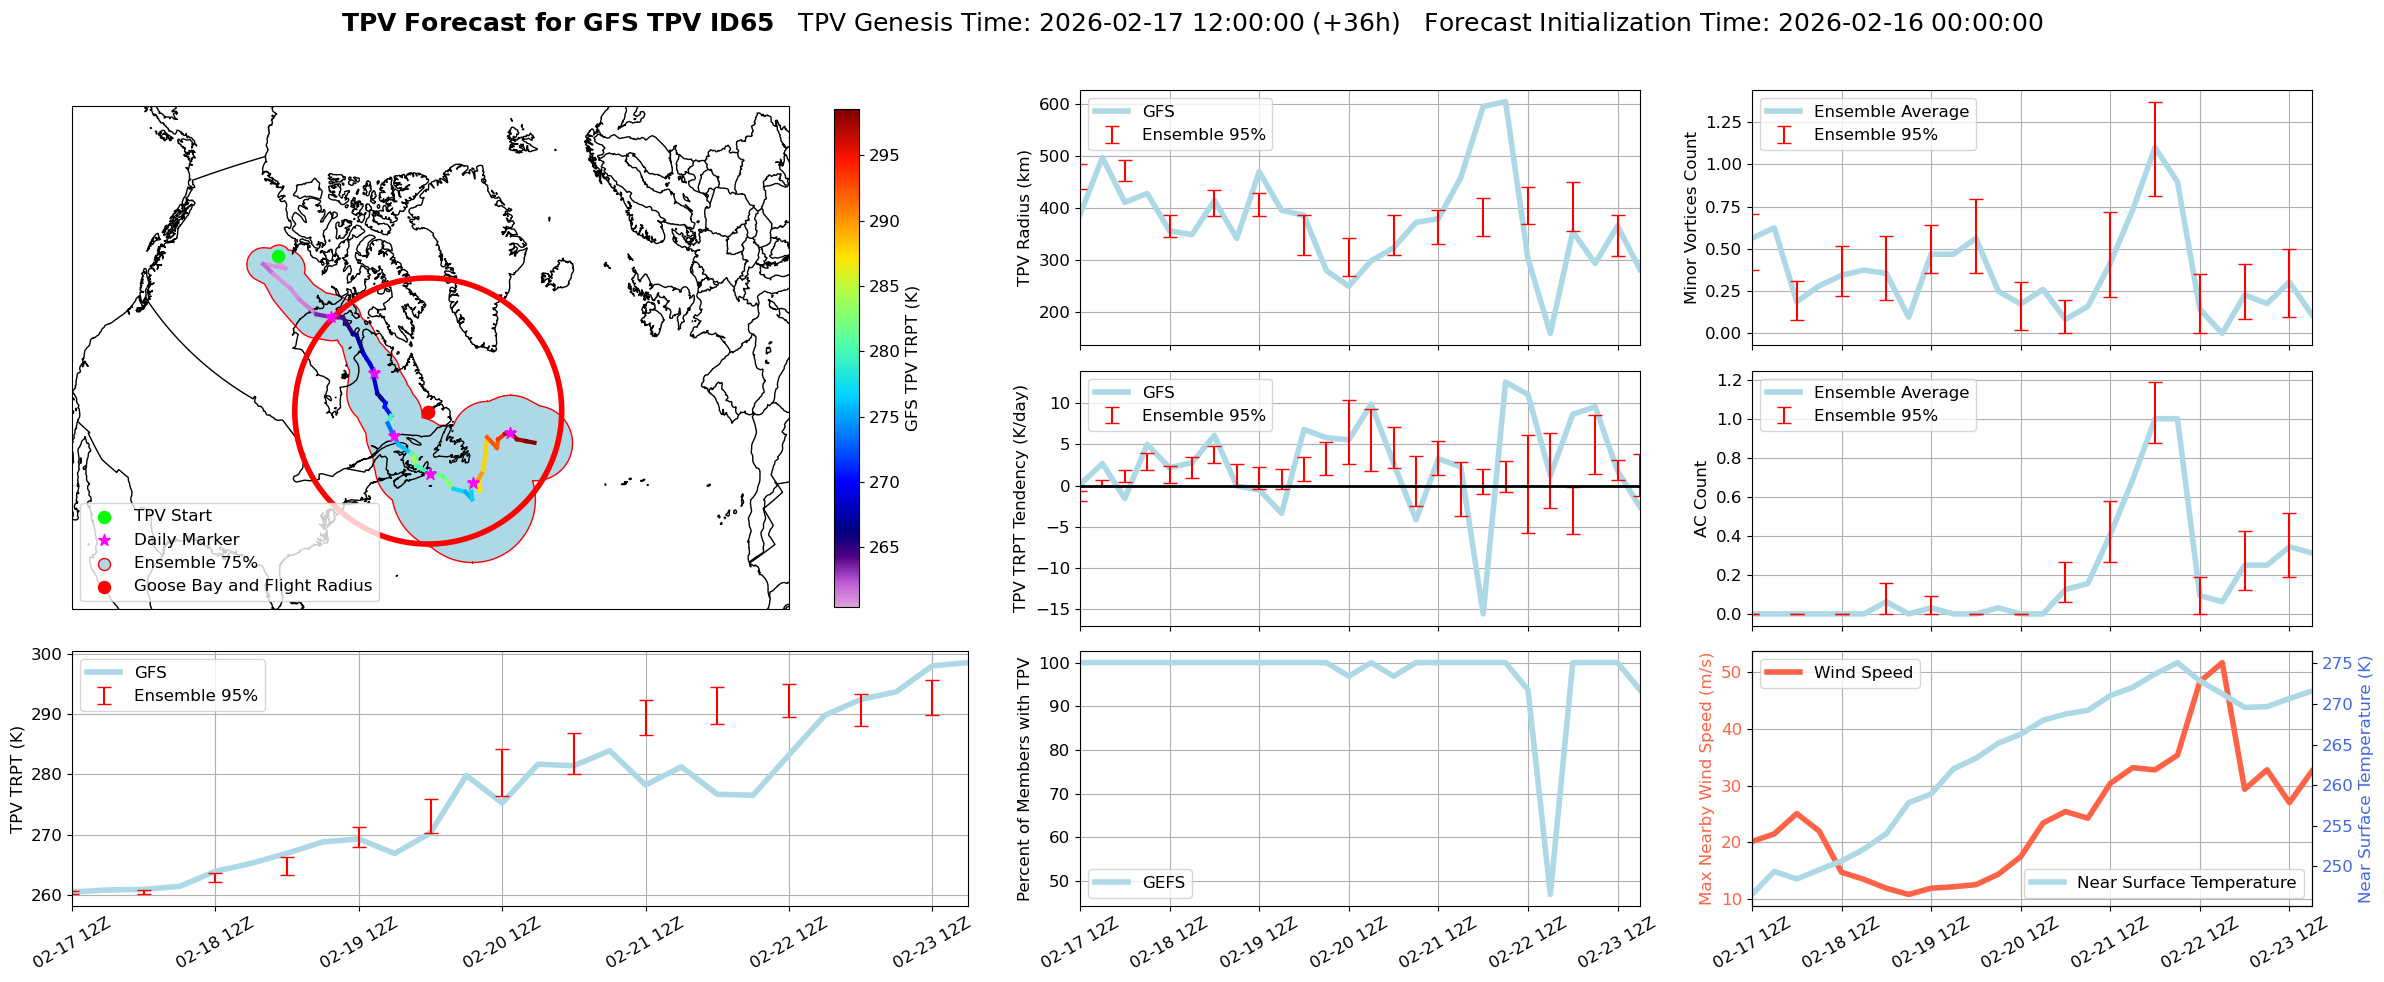Viewport: 2384px width, 982px height.
Task: Click the red Goose Bay legend marker
Action: click(x=105, y=586)
